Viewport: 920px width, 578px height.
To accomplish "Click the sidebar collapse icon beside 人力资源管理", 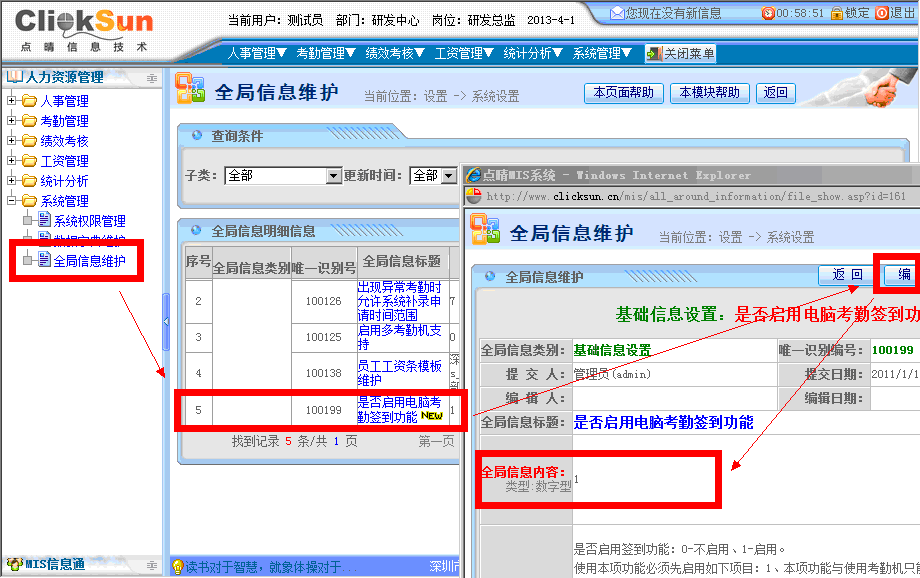I will click(x=152, y=77).
